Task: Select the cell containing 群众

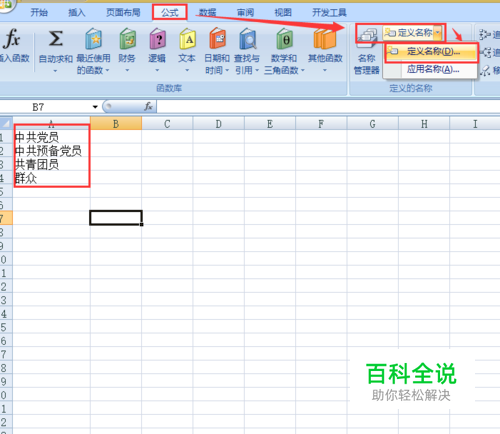Action: [x=51, y=178]
